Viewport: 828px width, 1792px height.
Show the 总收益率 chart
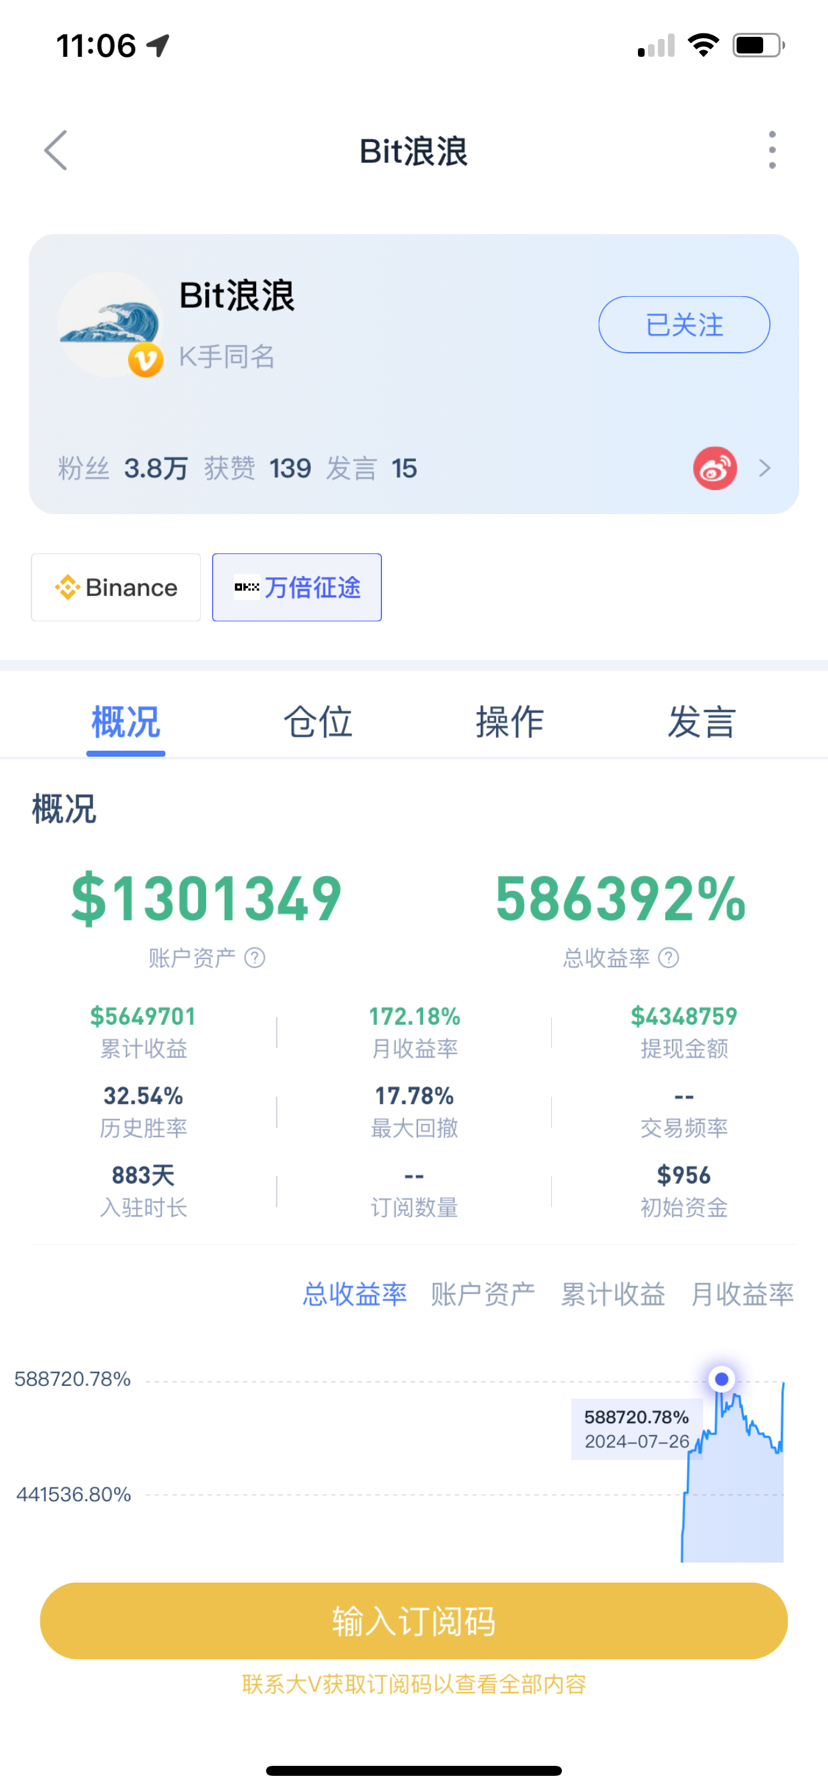(355, 1294)
